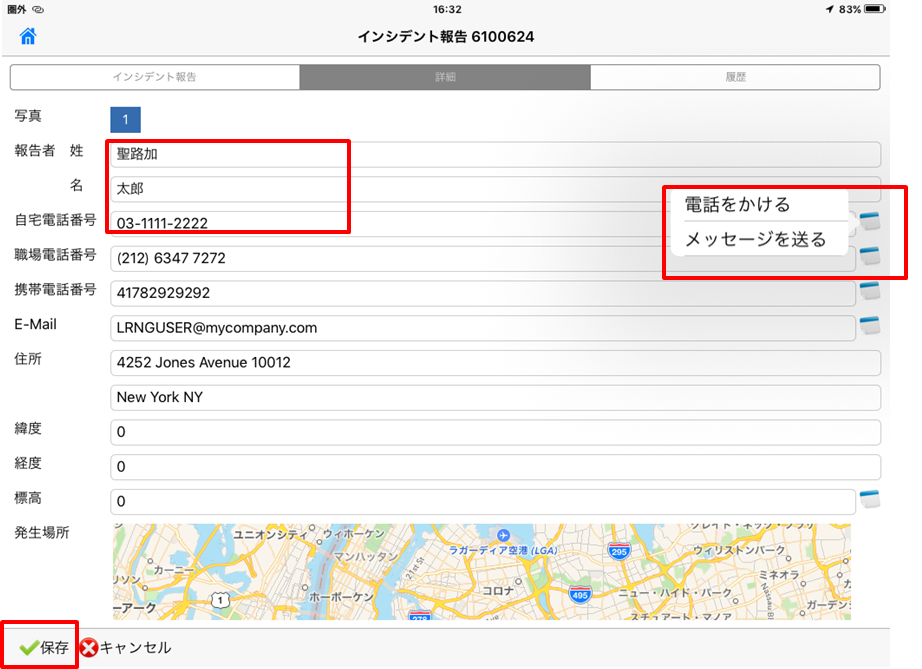Open the 履歴 tab
The width and height of the screenshot is (922, 669).
click(735, 77)
